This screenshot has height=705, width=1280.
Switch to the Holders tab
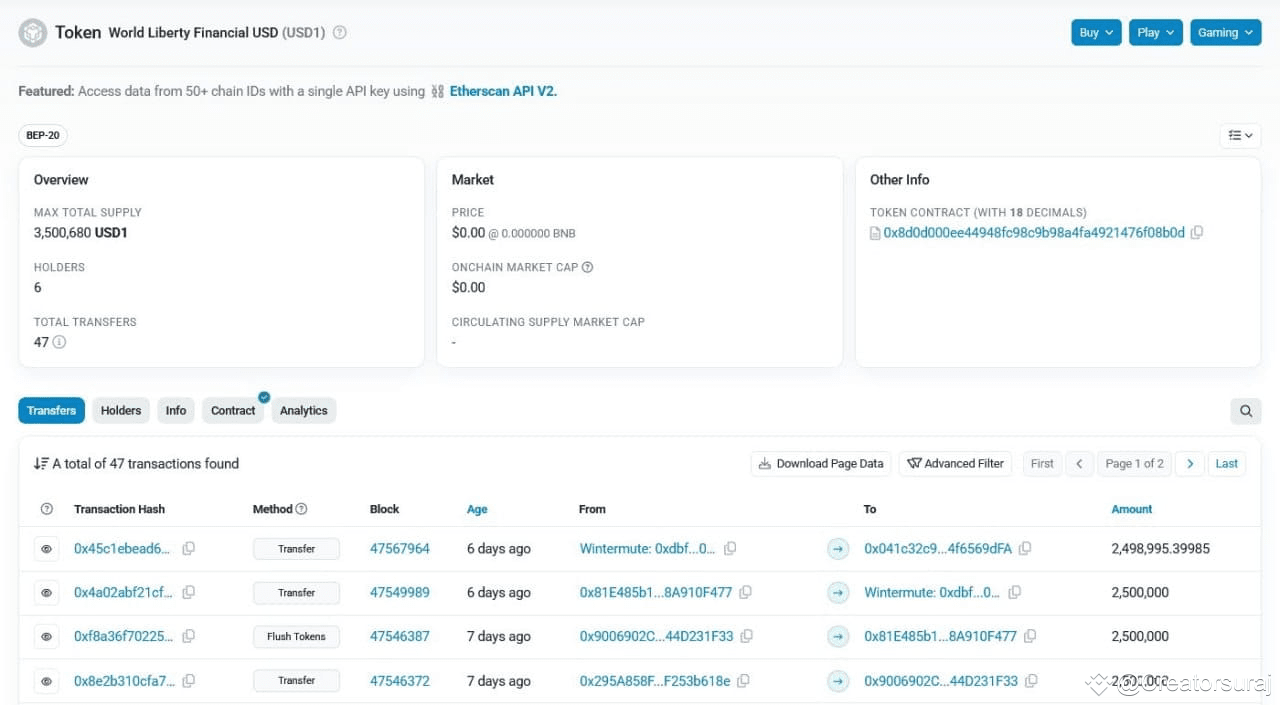click(x=121, y=410)
